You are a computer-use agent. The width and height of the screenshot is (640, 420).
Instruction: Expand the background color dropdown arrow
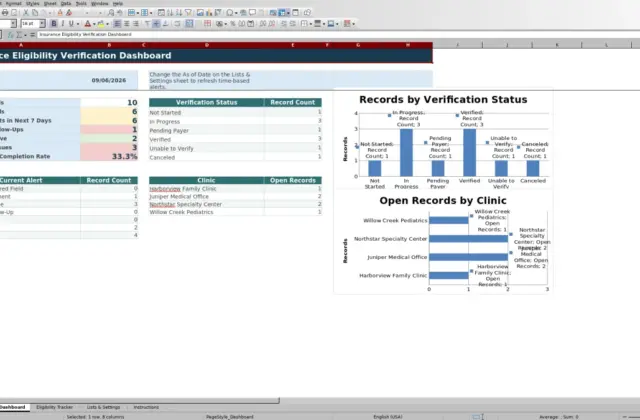tap(107, 24)
